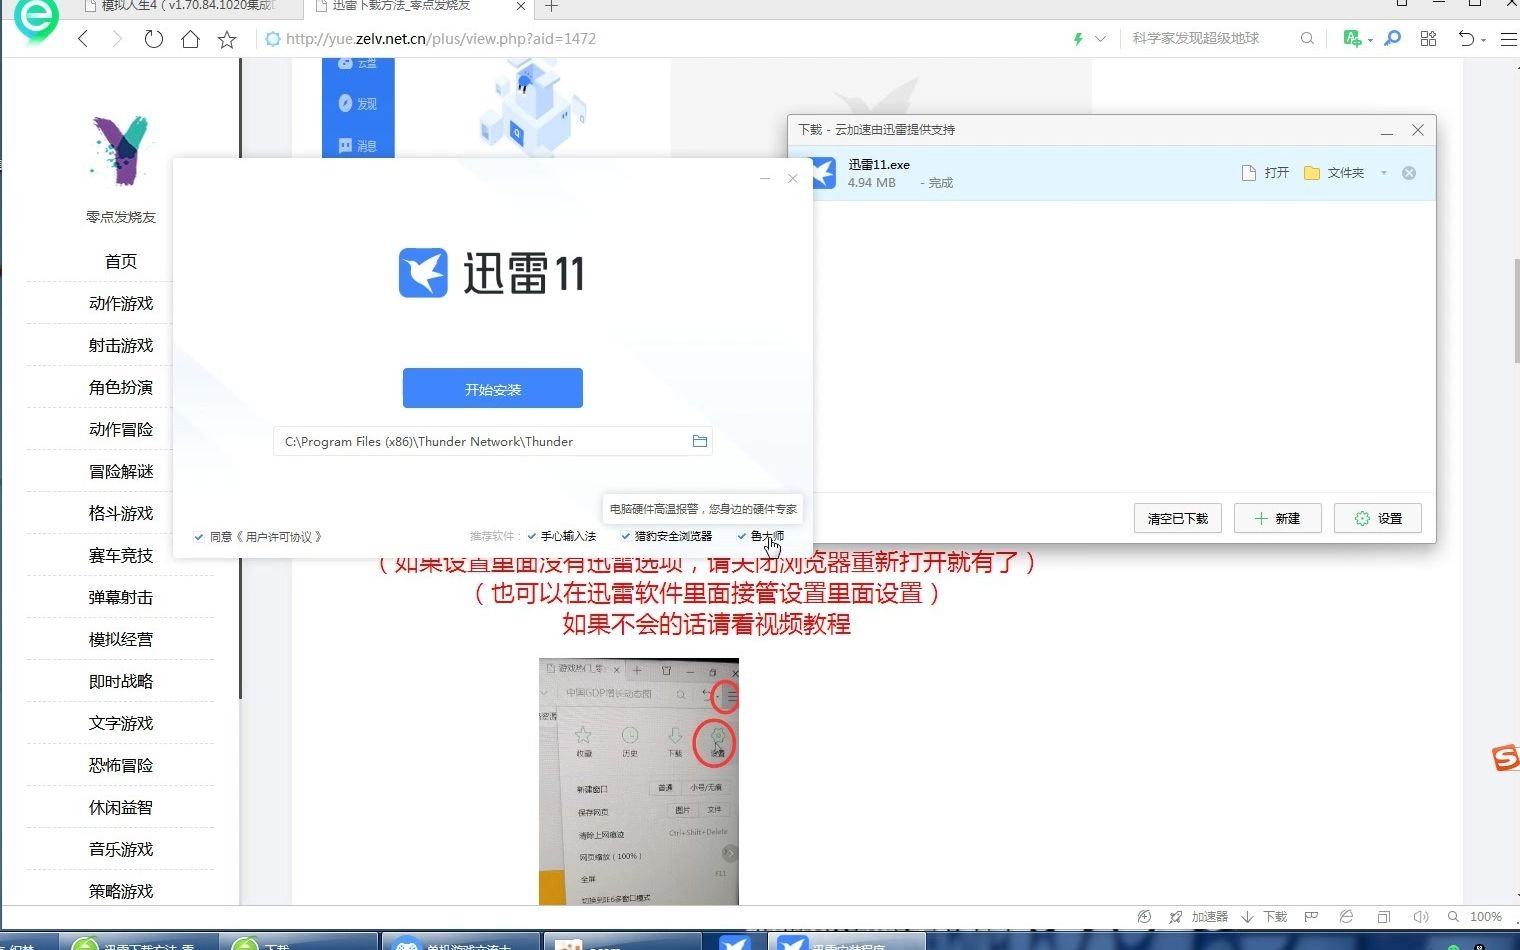
Task: Click the flag icon in status bar
Action: (1311, 916)
